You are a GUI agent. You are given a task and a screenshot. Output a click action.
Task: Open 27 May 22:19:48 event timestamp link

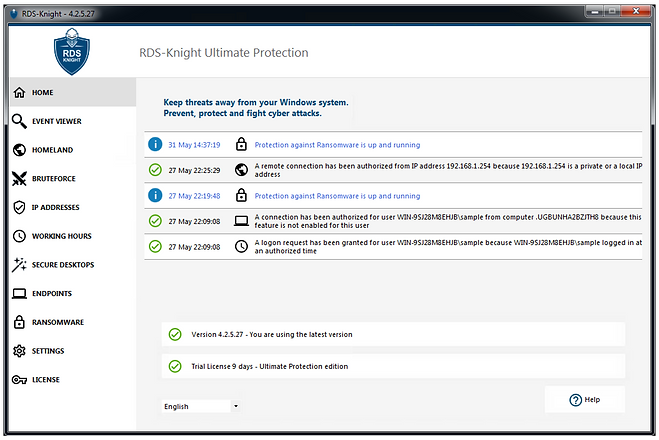tap(194, 196)
